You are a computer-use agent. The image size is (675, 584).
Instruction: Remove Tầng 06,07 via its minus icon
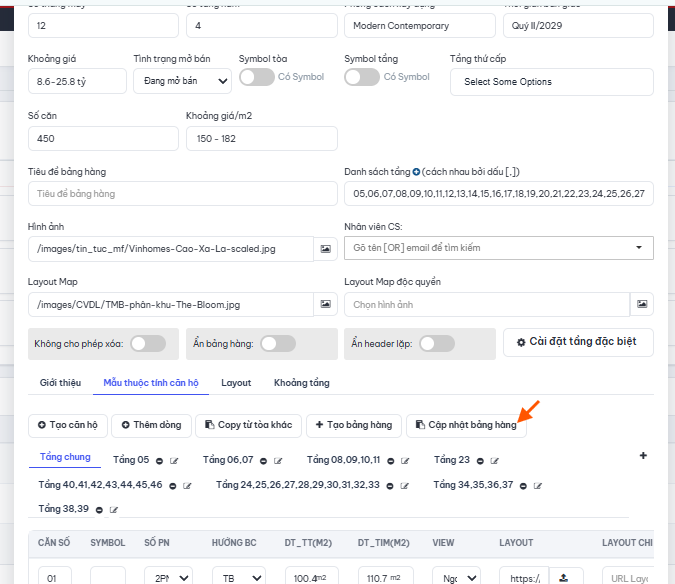(x=263, y=461)
